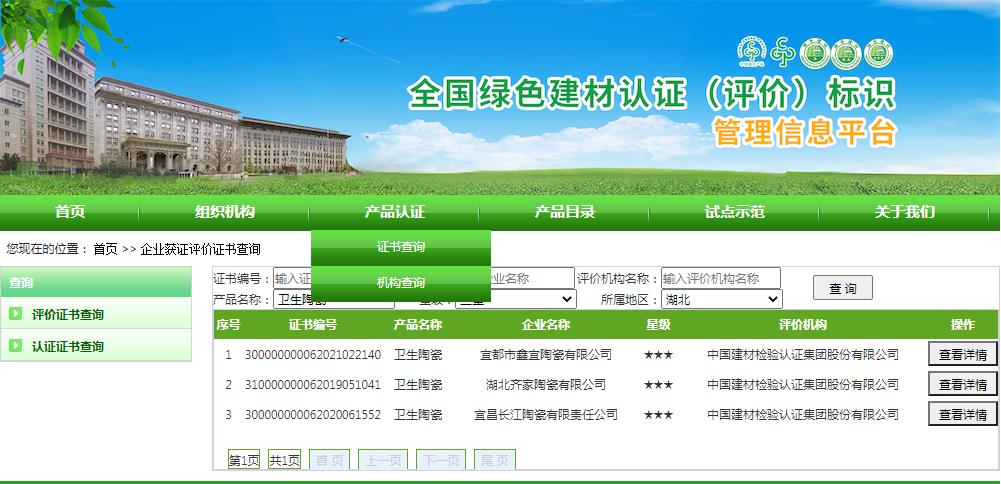Viewport: 1001px width, 484px height.
Task: Open 关于我们 in the navigation bar
Action: pos(905,211)
